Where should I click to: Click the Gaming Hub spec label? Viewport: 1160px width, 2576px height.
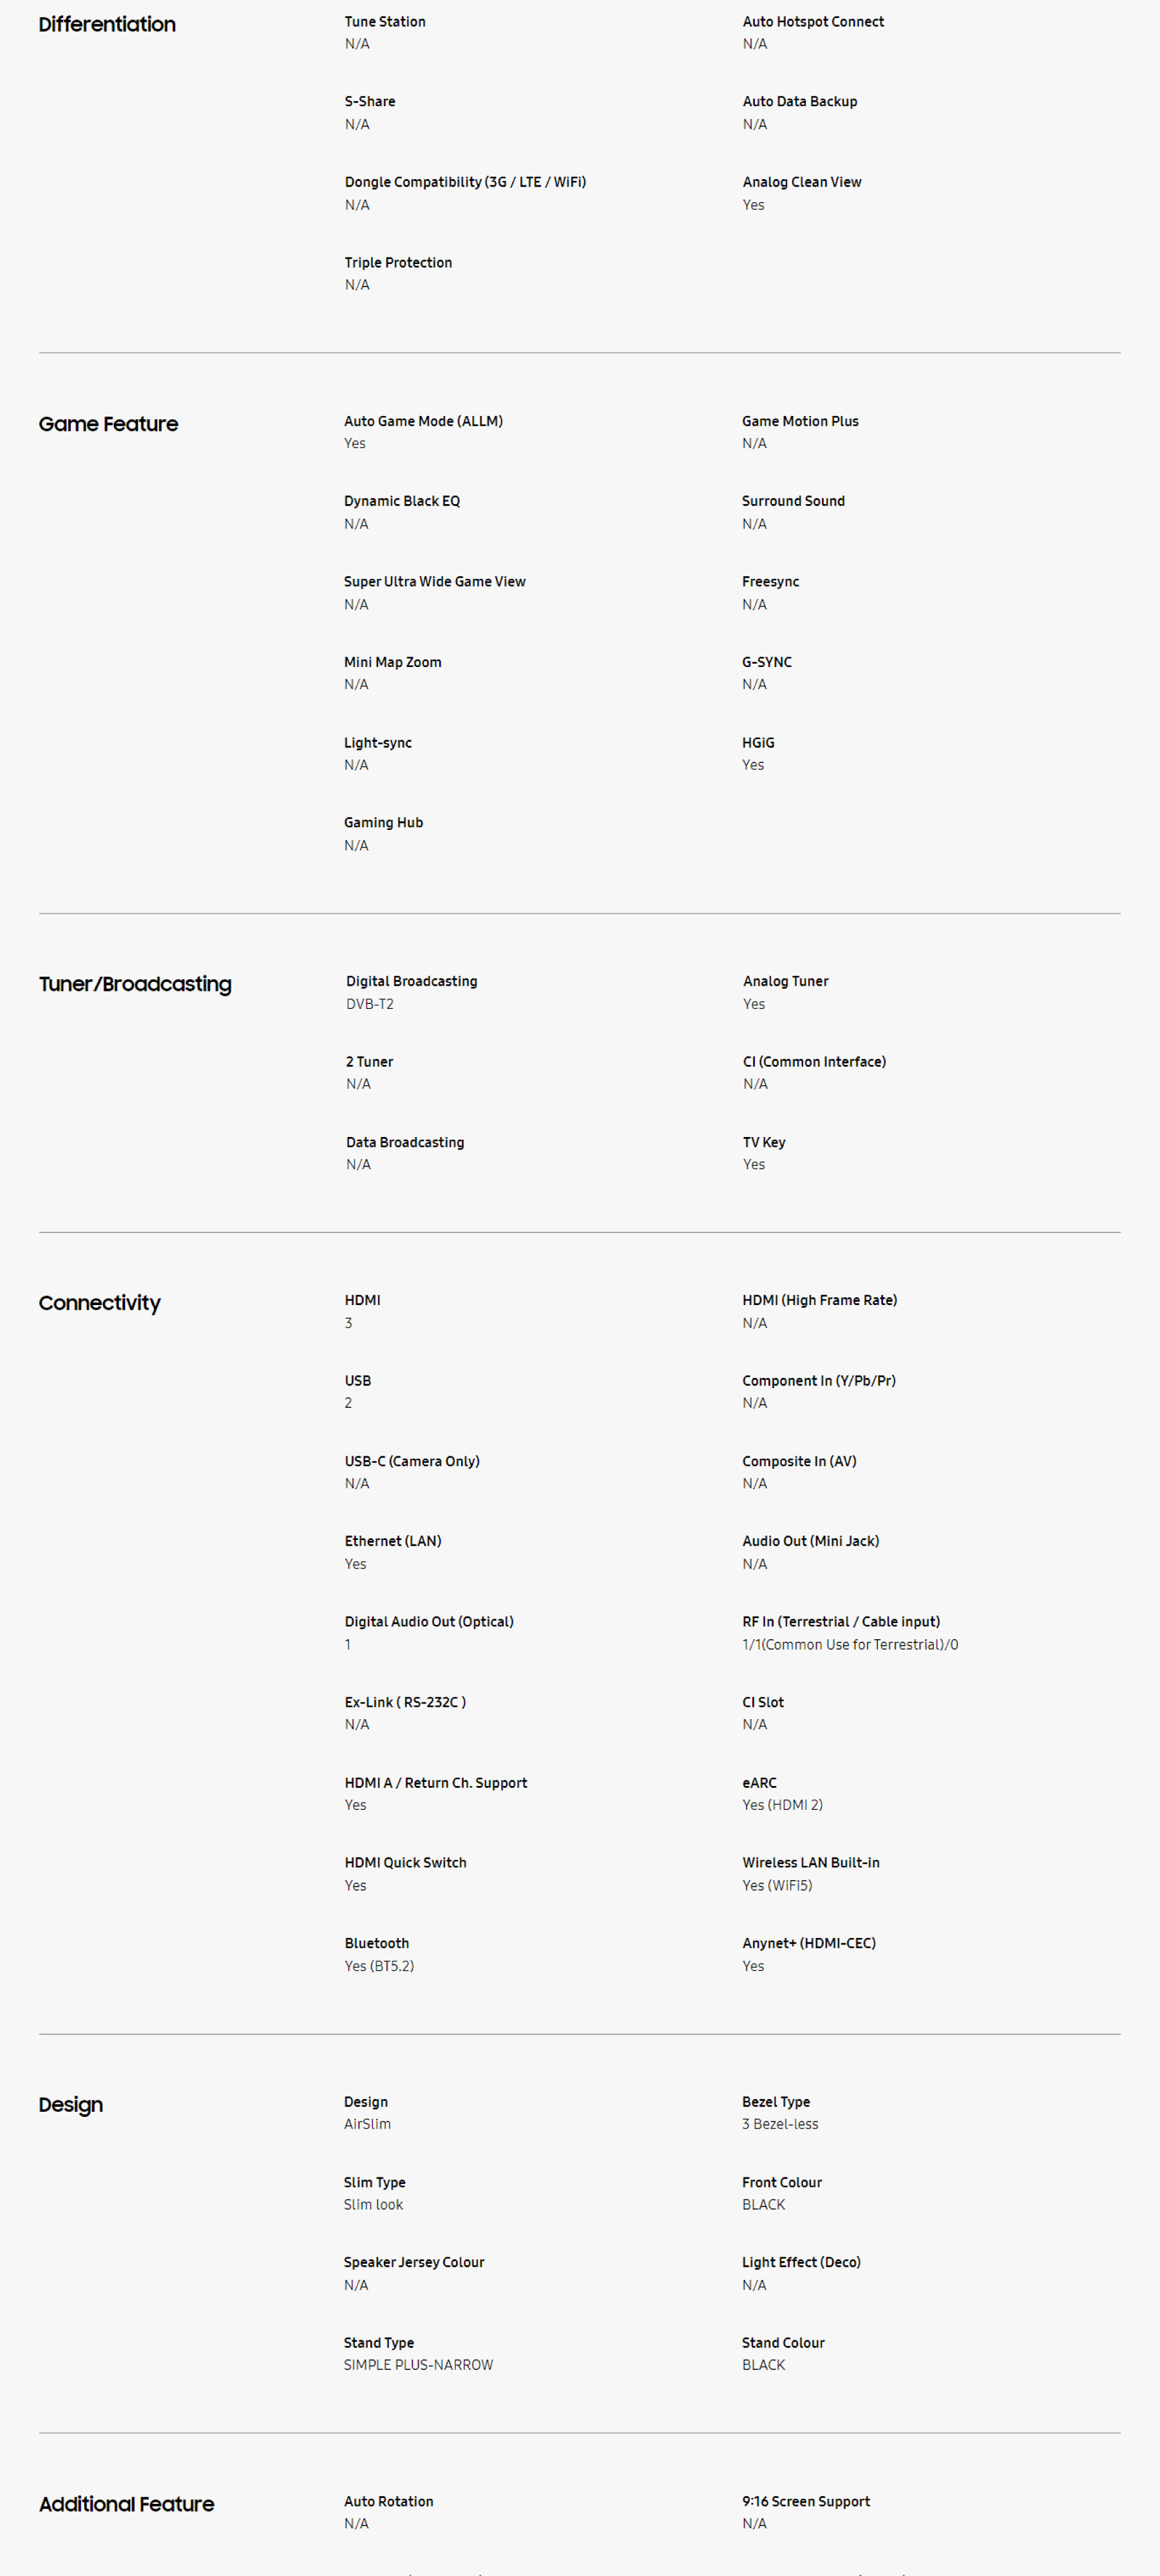click(383, 823)
